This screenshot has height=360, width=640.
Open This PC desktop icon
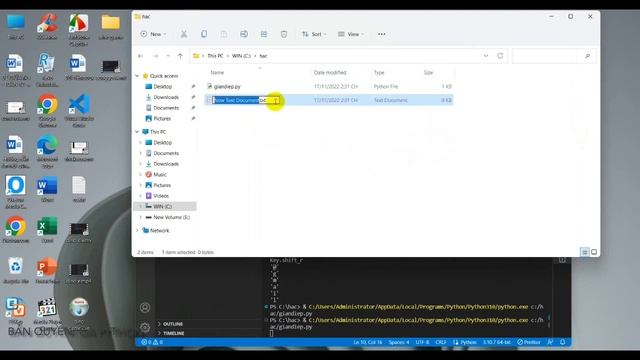click(x=16, y=27)
